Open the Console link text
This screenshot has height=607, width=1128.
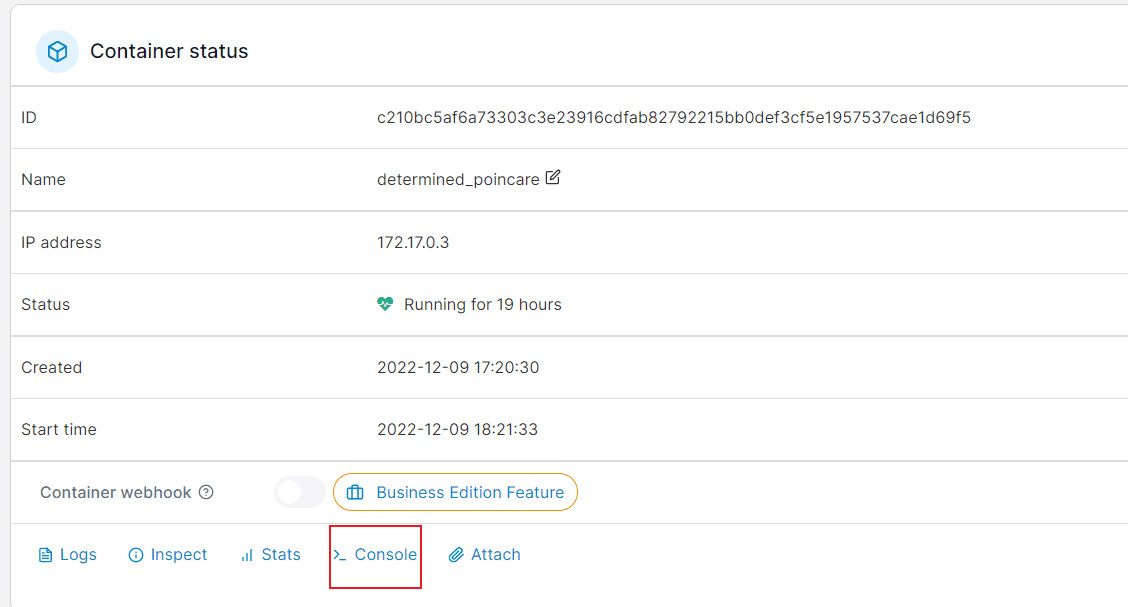pyautogui.click(x=386, y=554)
